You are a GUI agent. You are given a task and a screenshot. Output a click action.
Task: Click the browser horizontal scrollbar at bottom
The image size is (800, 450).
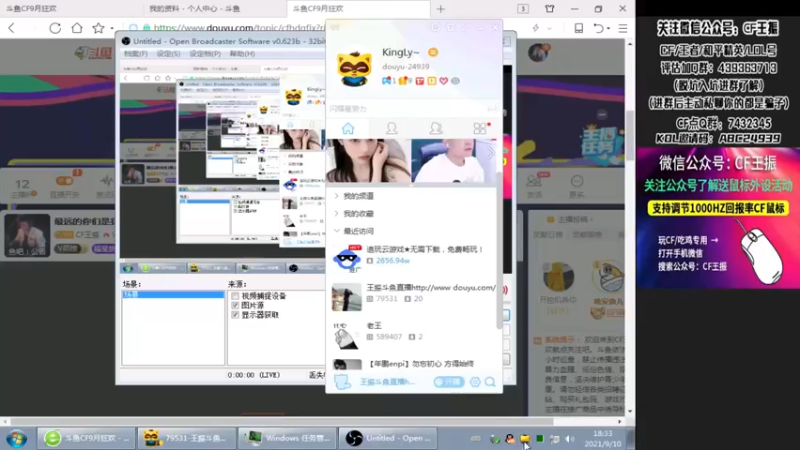point(282,421)
